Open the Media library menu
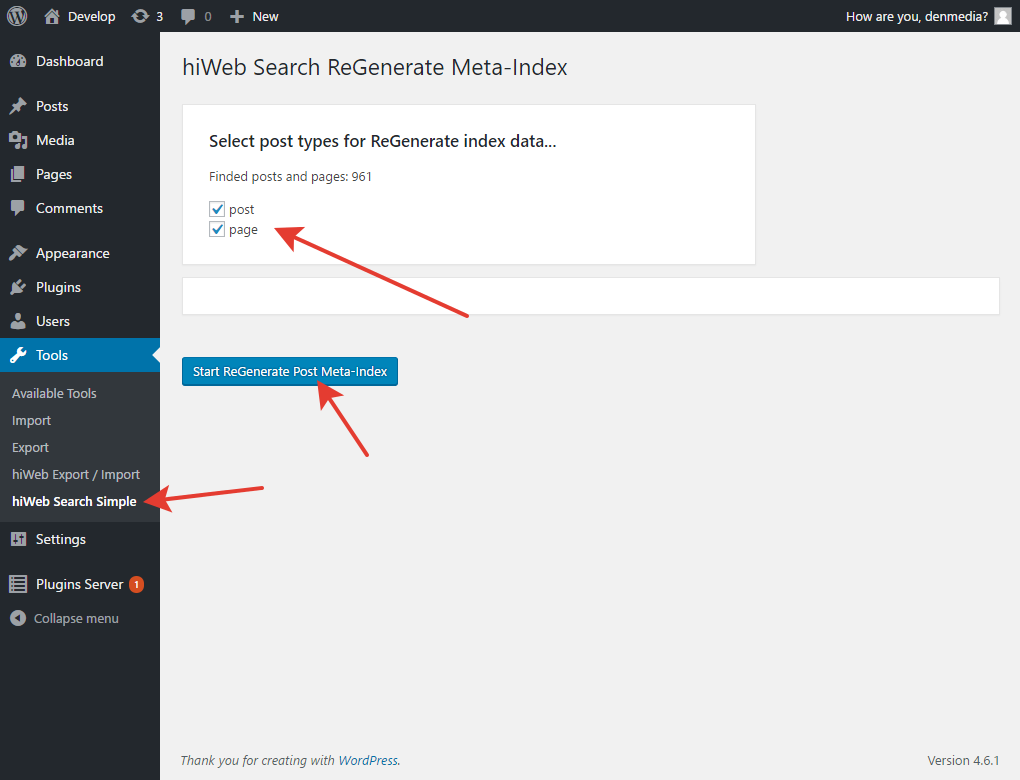Viewport: 1020px width, 780px height. tap(55, 140)
